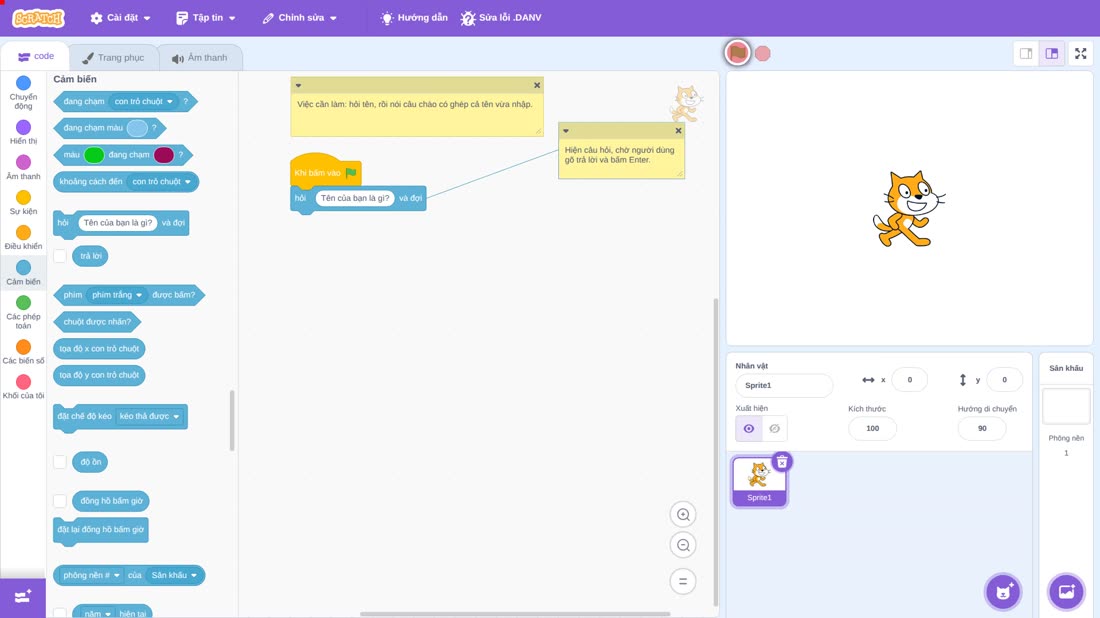The width and height of the screenshot is (1100, 618).
Task: Tick the checkbox next to đồng hồ bấm giờ
Action: [60, 501]
